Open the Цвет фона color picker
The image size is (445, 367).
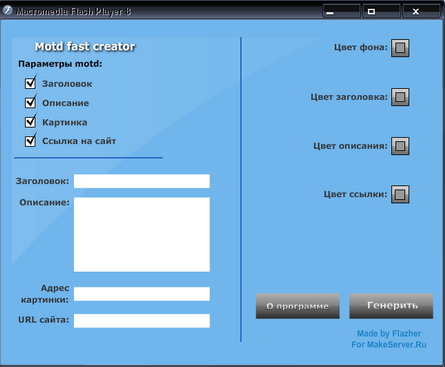coord(400,48)
